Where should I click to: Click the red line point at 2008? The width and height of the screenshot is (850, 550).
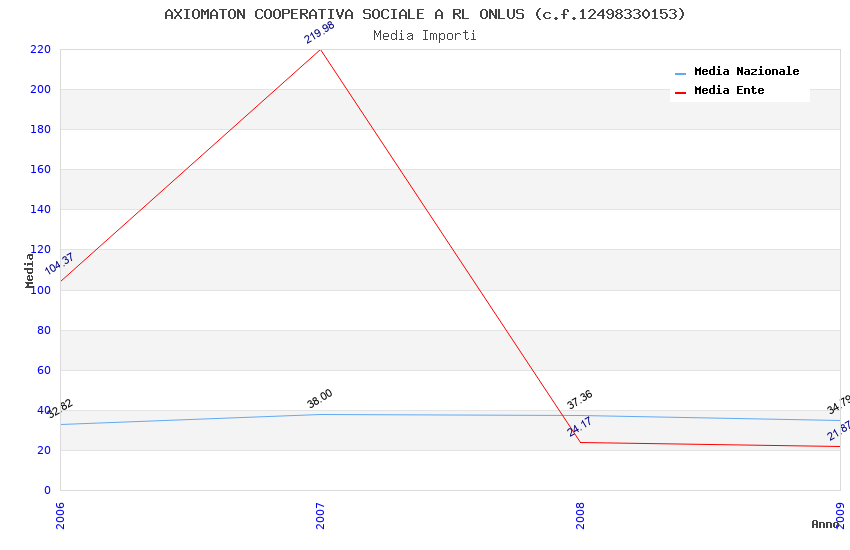(x=580, y=442)
